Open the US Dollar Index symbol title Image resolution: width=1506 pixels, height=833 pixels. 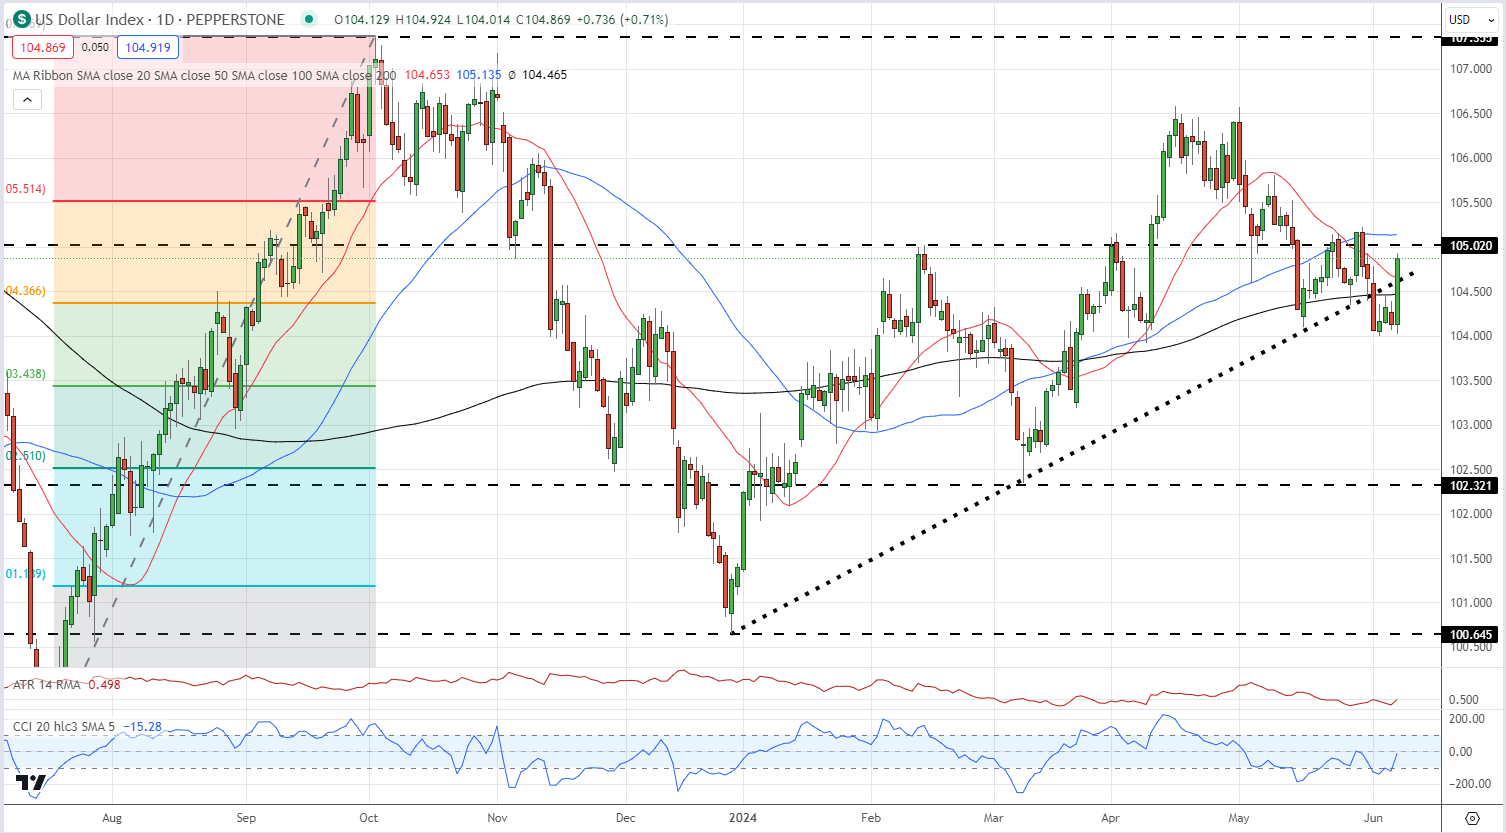point(160,19)
